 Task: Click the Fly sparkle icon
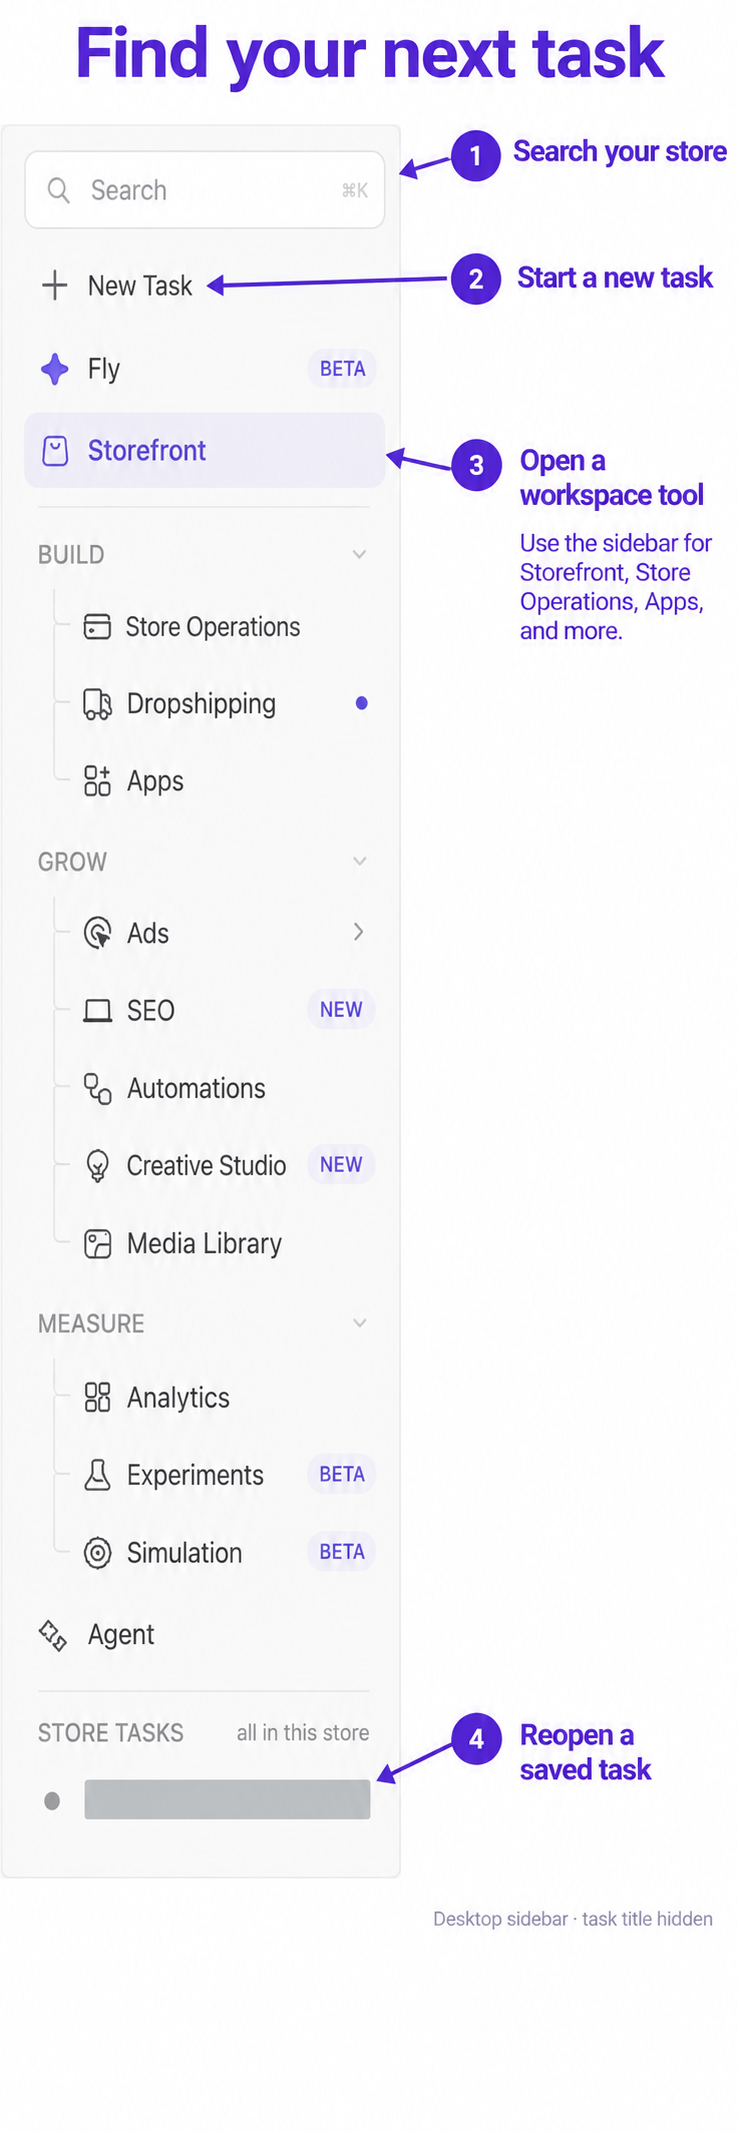click(54, 369)
